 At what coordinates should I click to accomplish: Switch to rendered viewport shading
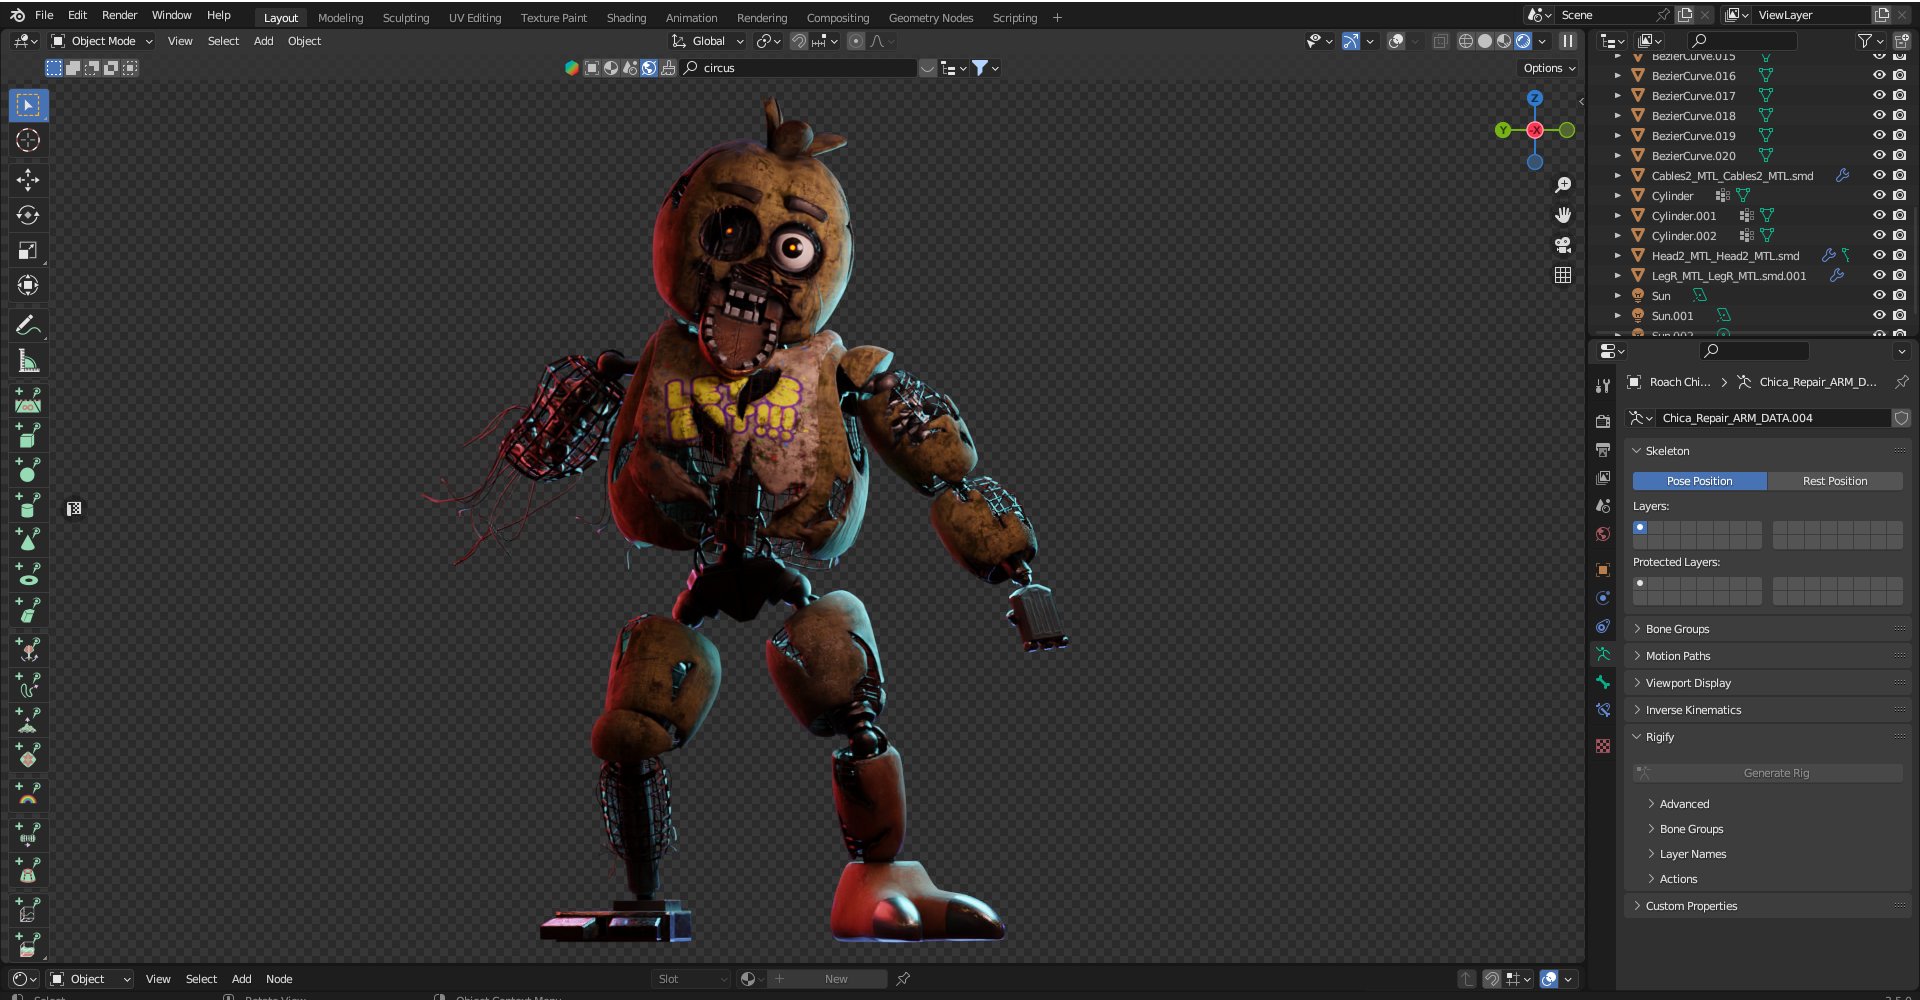tap(1523, 41)
